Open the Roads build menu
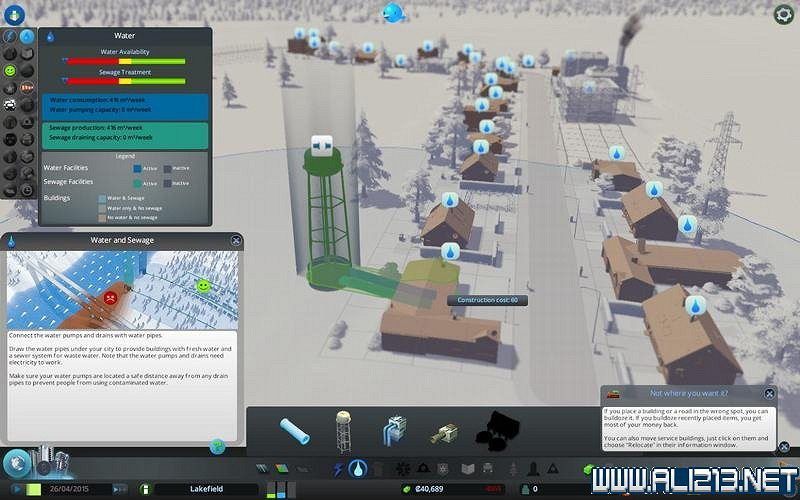800x500 pixels. click(x=263, y=469)
